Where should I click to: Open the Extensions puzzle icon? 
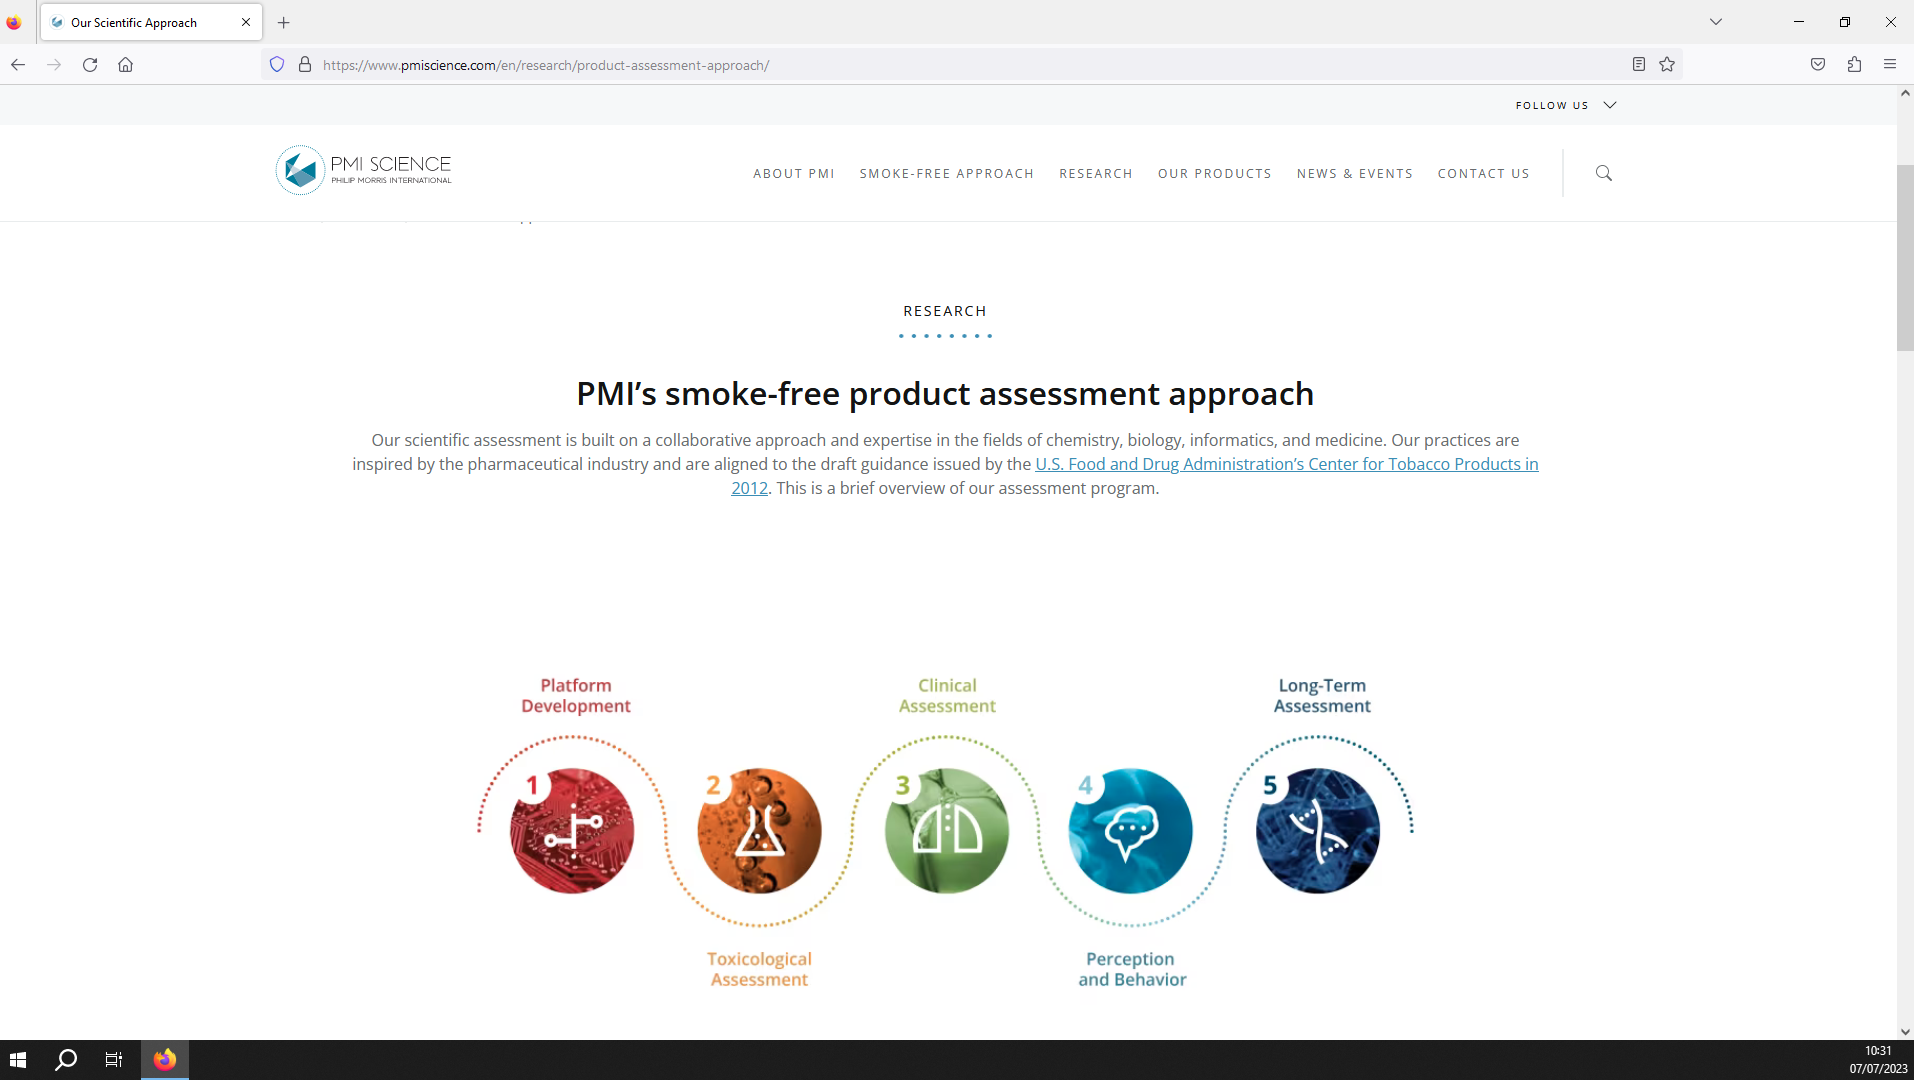click(1854, 65)
